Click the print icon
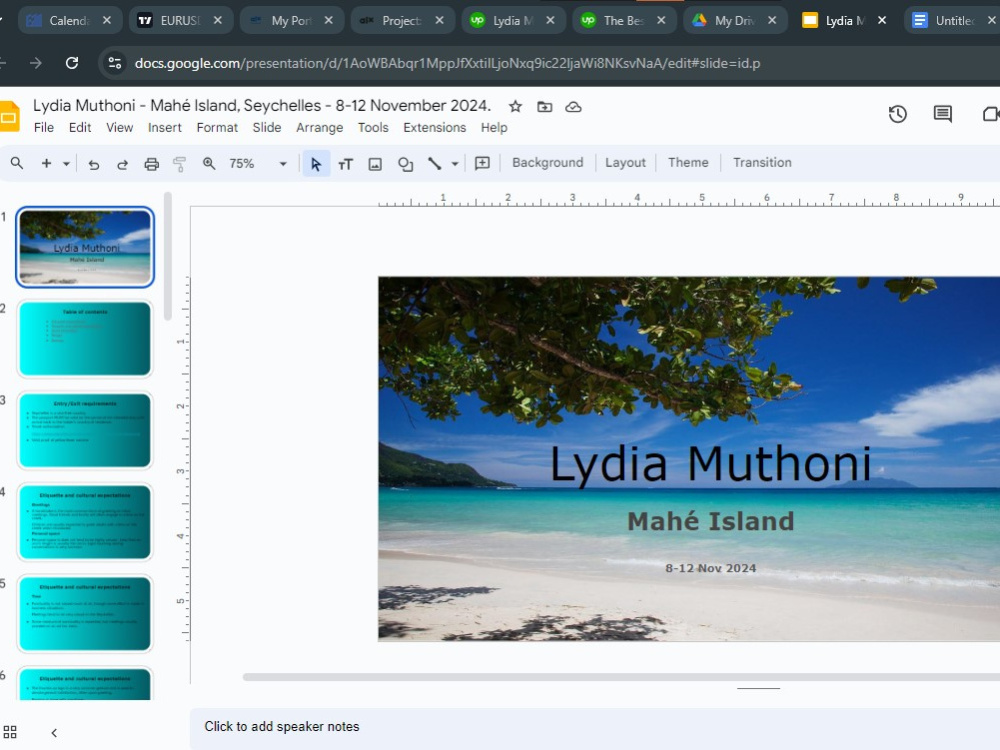Viewport: 1000px width, 750px height. click(x=151, y=164)
